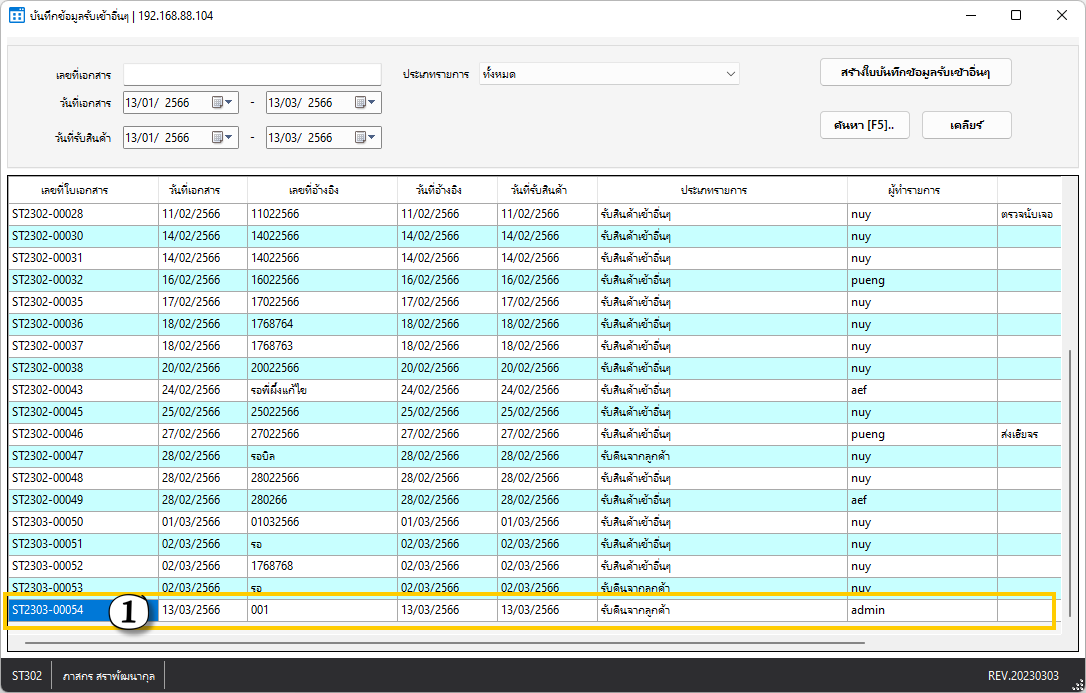1086x693 pixels.
Task: Click the app icon in title bar
Action: [x=16, y=16]
